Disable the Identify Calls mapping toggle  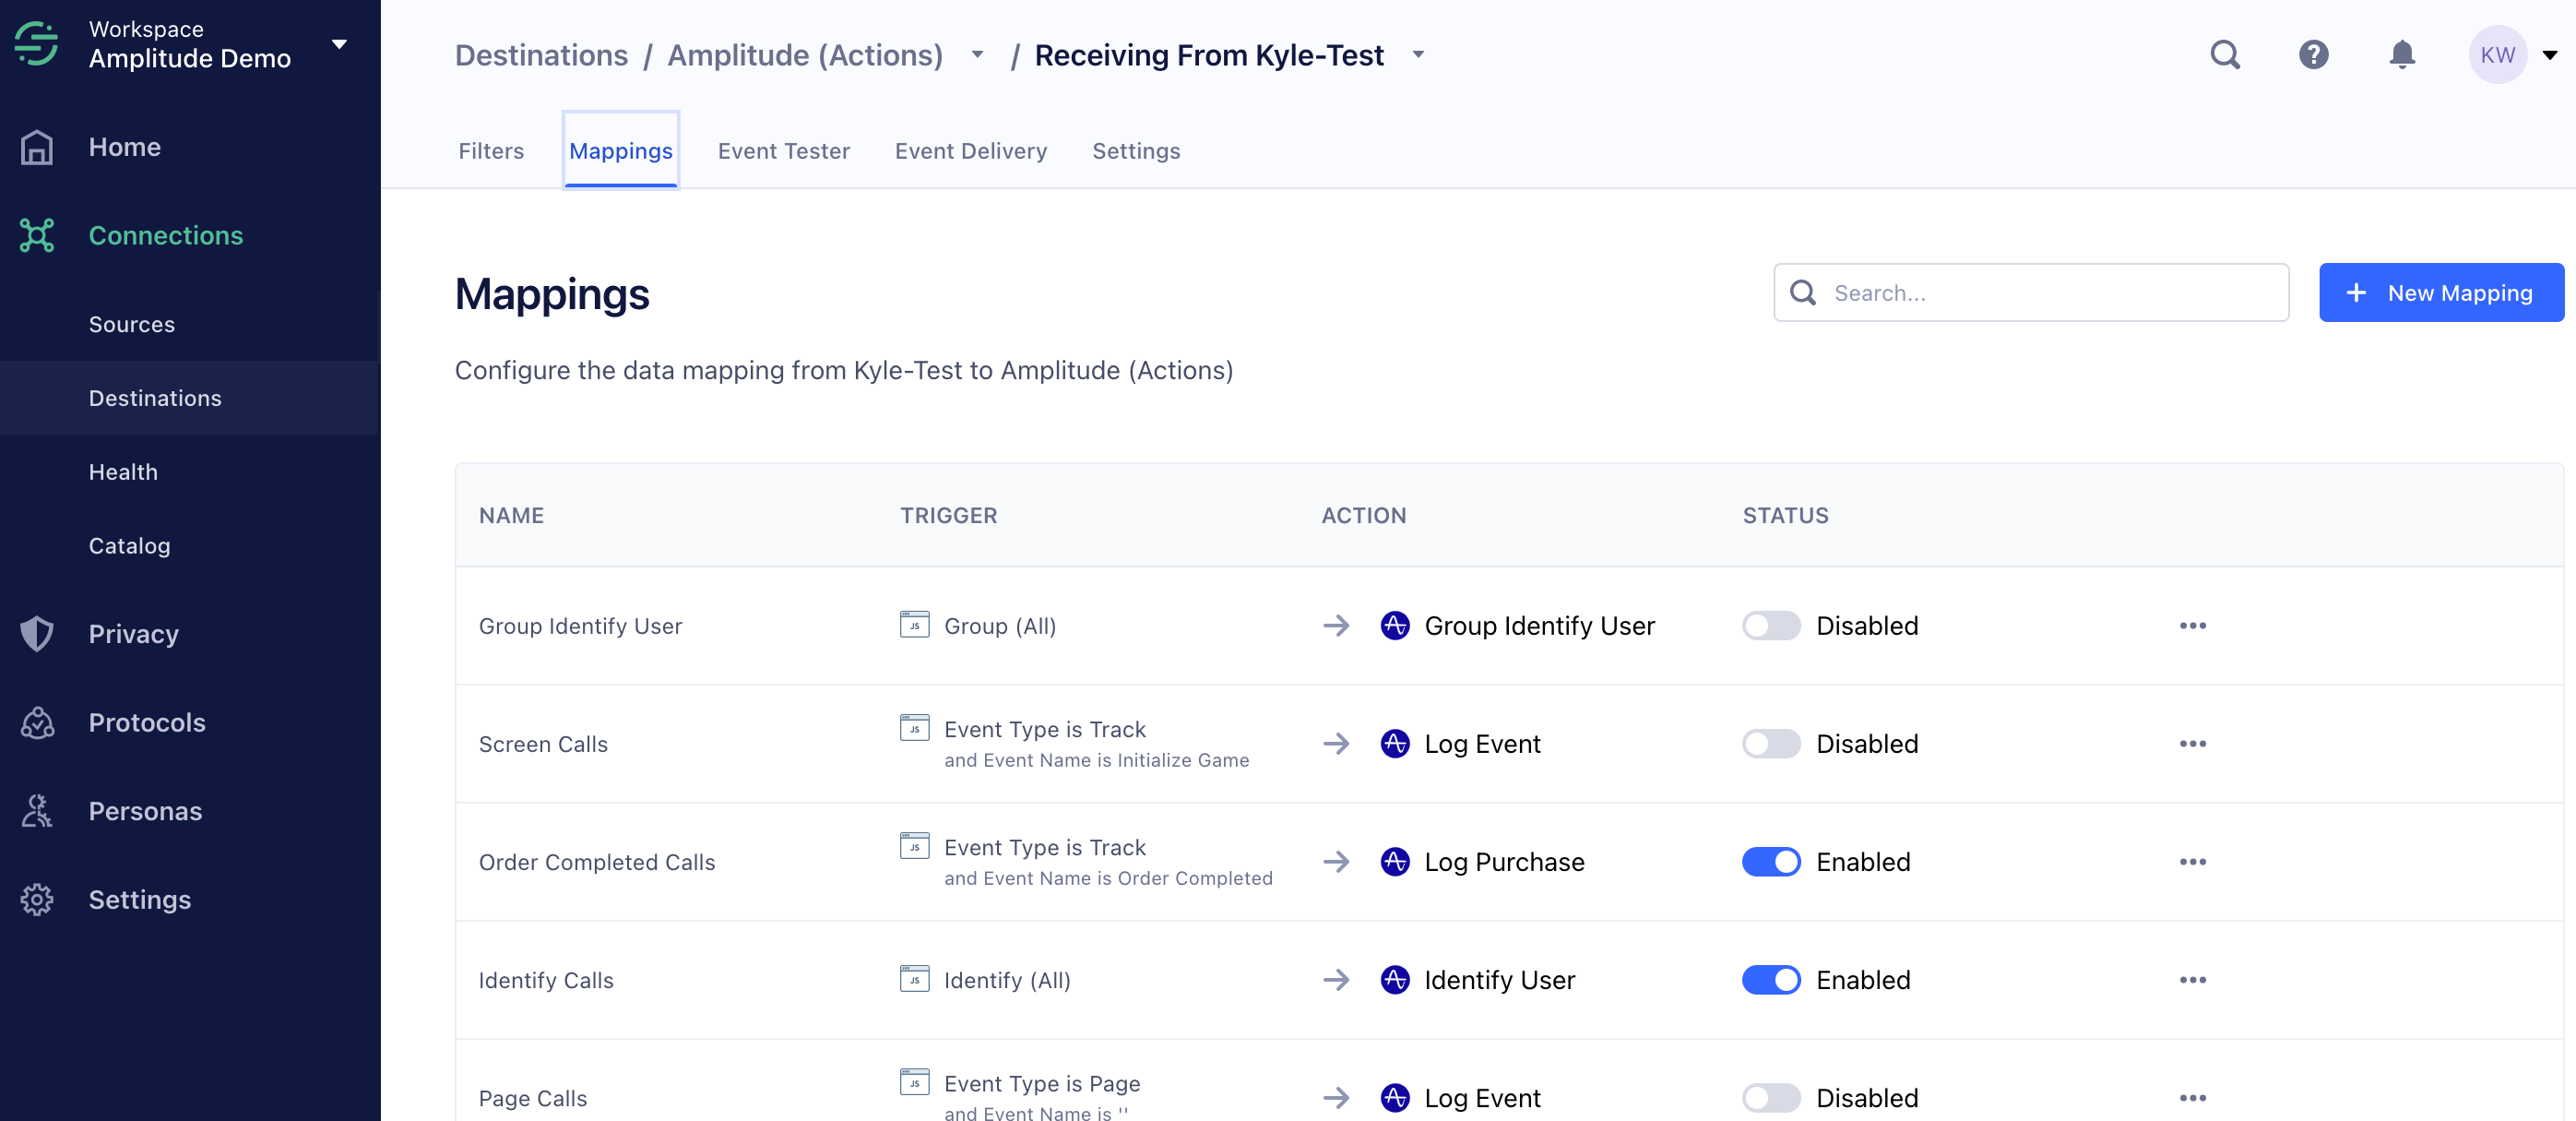[1770, 979]
